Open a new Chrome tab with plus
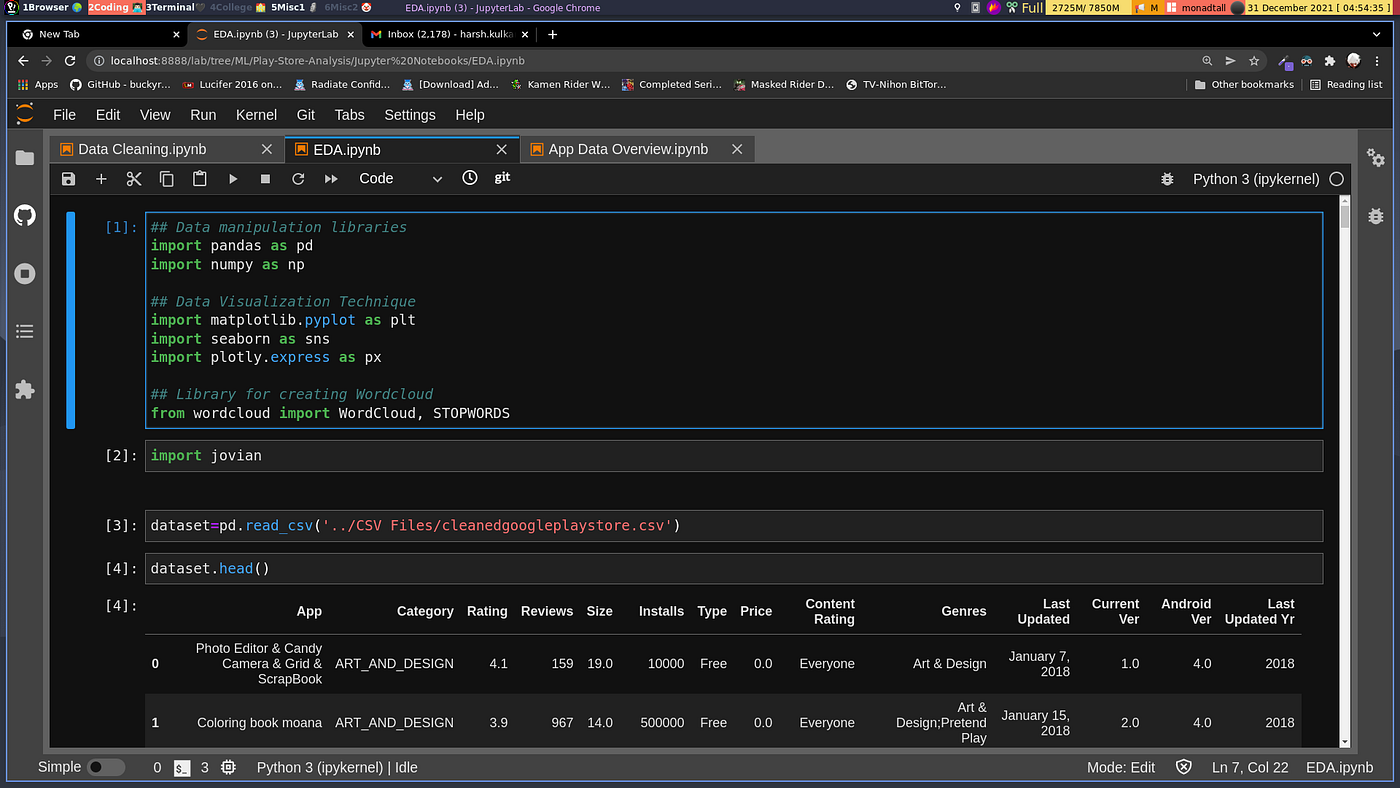Viewport: 1400px width, 788px height. click(553, 34)
